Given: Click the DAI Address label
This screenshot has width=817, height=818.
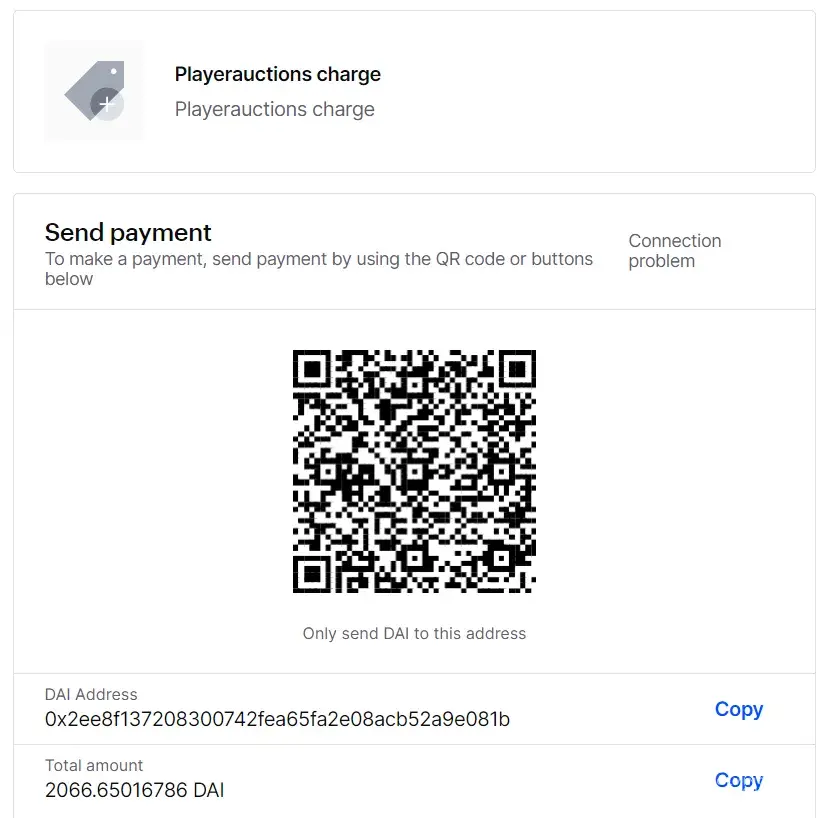Looking at the screenshot, I should coord(91,694).
